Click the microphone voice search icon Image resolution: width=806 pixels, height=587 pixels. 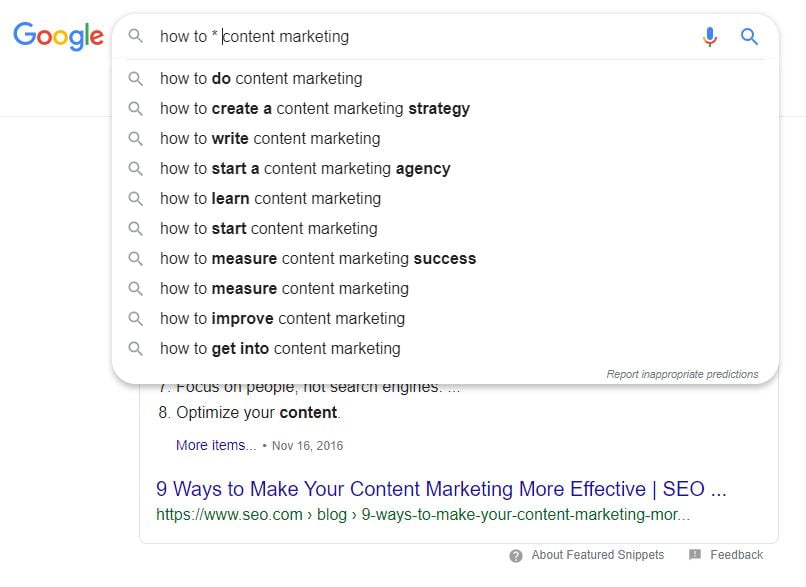[x=710, y=36]
